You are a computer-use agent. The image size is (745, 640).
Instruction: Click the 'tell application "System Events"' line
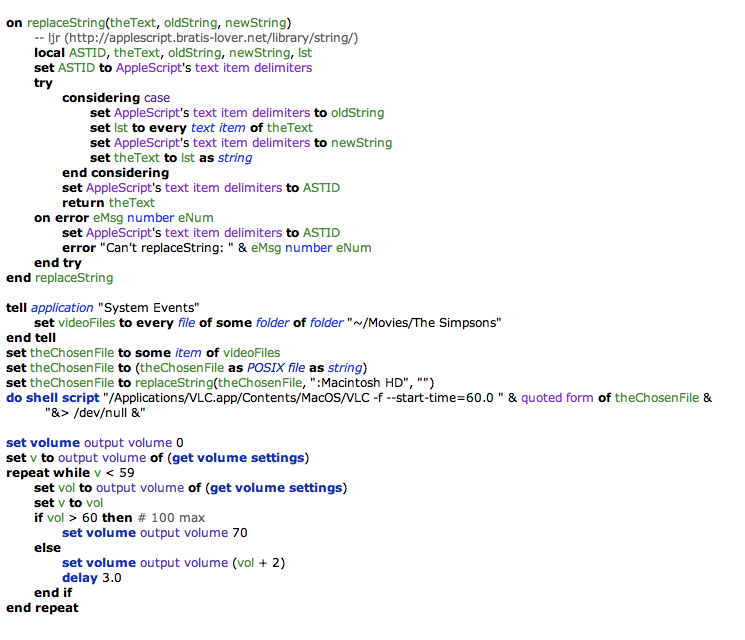[x=103, y=308]
